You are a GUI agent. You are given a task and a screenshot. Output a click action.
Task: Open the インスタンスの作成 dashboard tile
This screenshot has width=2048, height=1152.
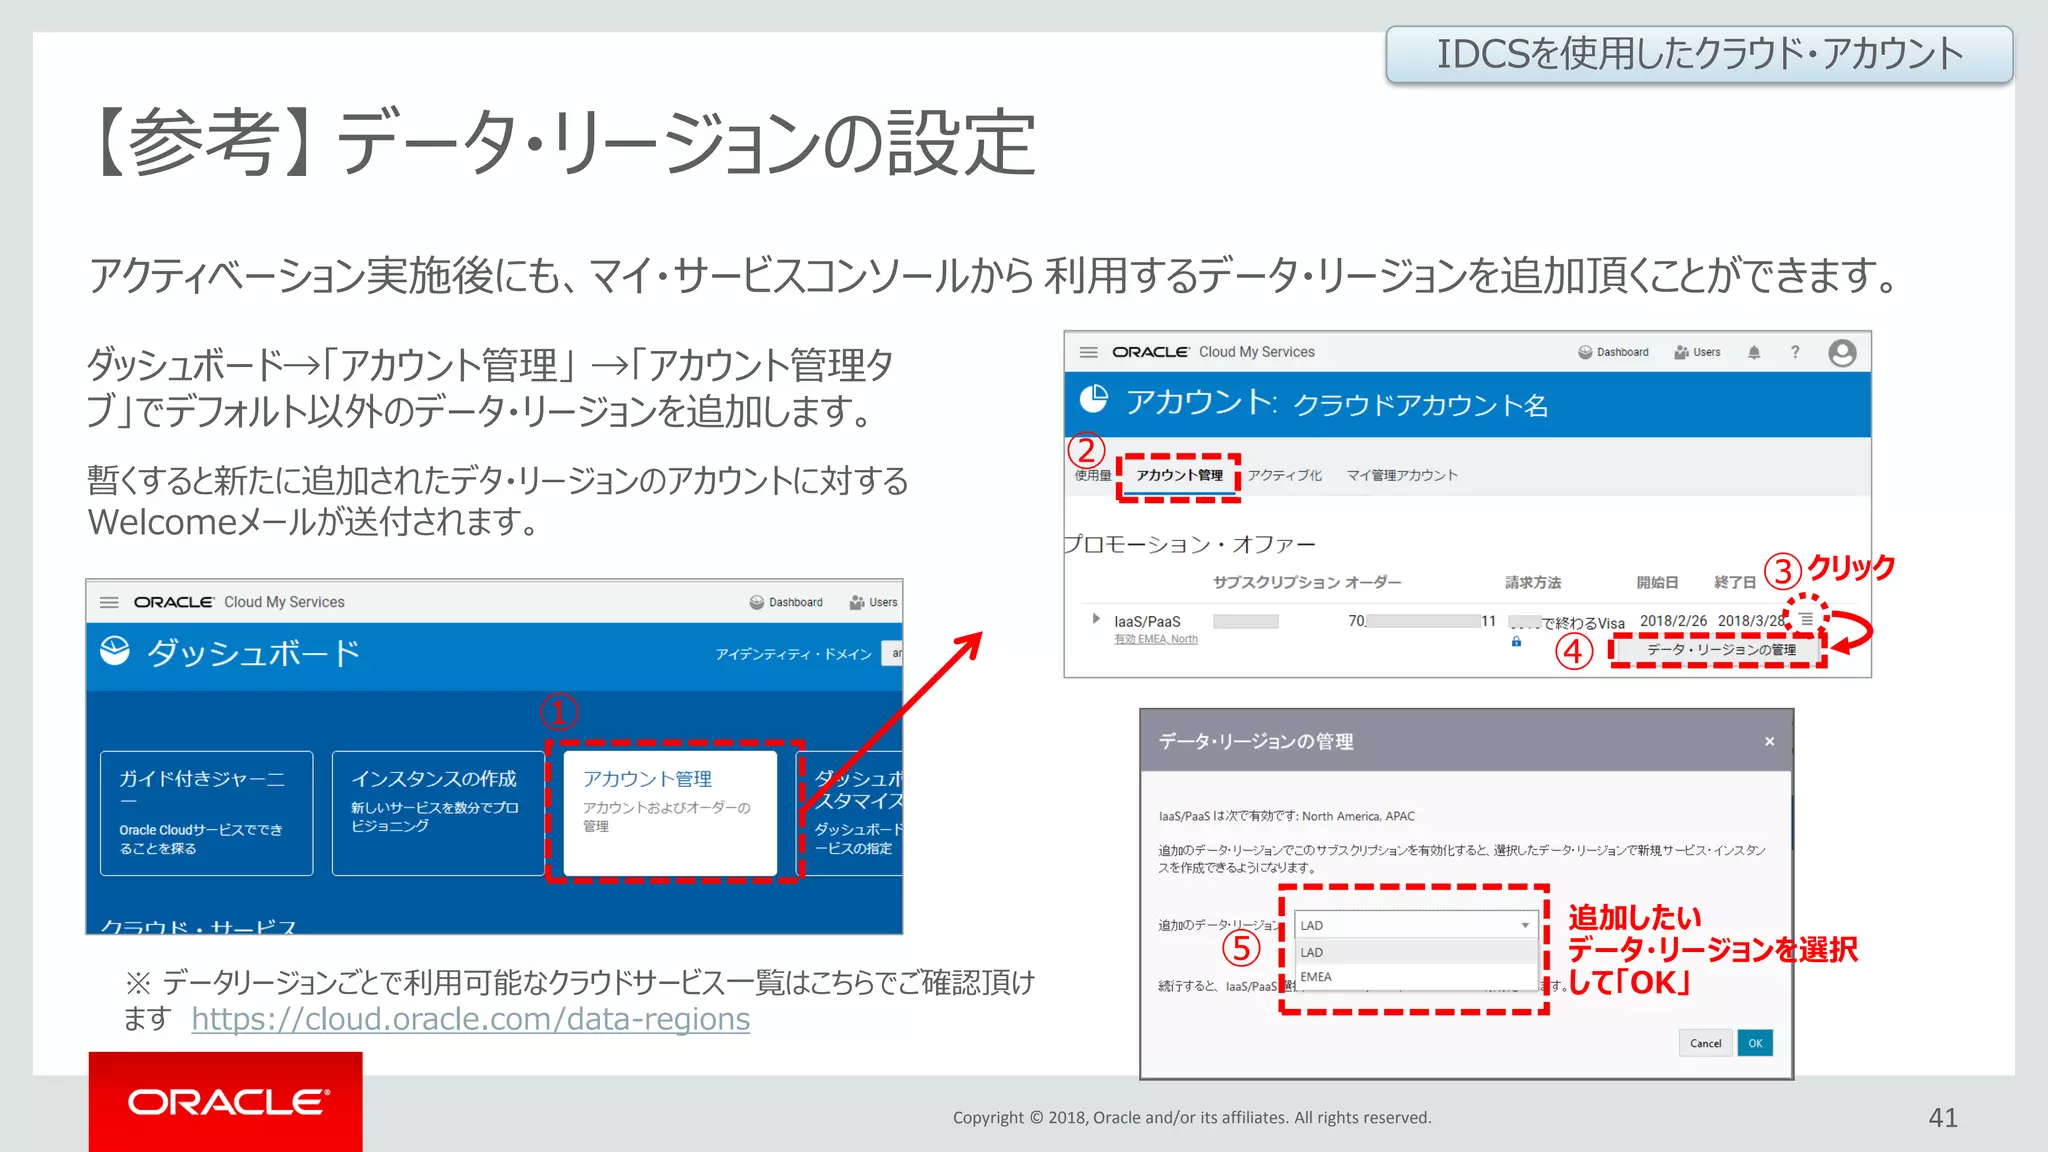click(438, 813)
